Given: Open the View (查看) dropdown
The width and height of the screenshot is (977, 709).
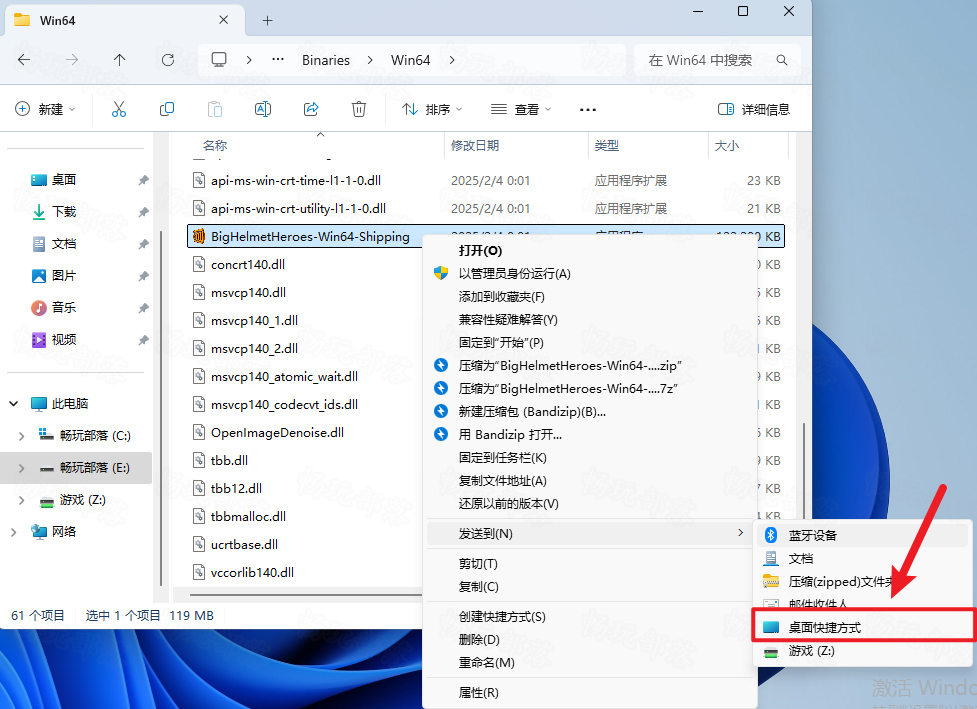Looking at the screenshot, I should click(x=521, y=110).
